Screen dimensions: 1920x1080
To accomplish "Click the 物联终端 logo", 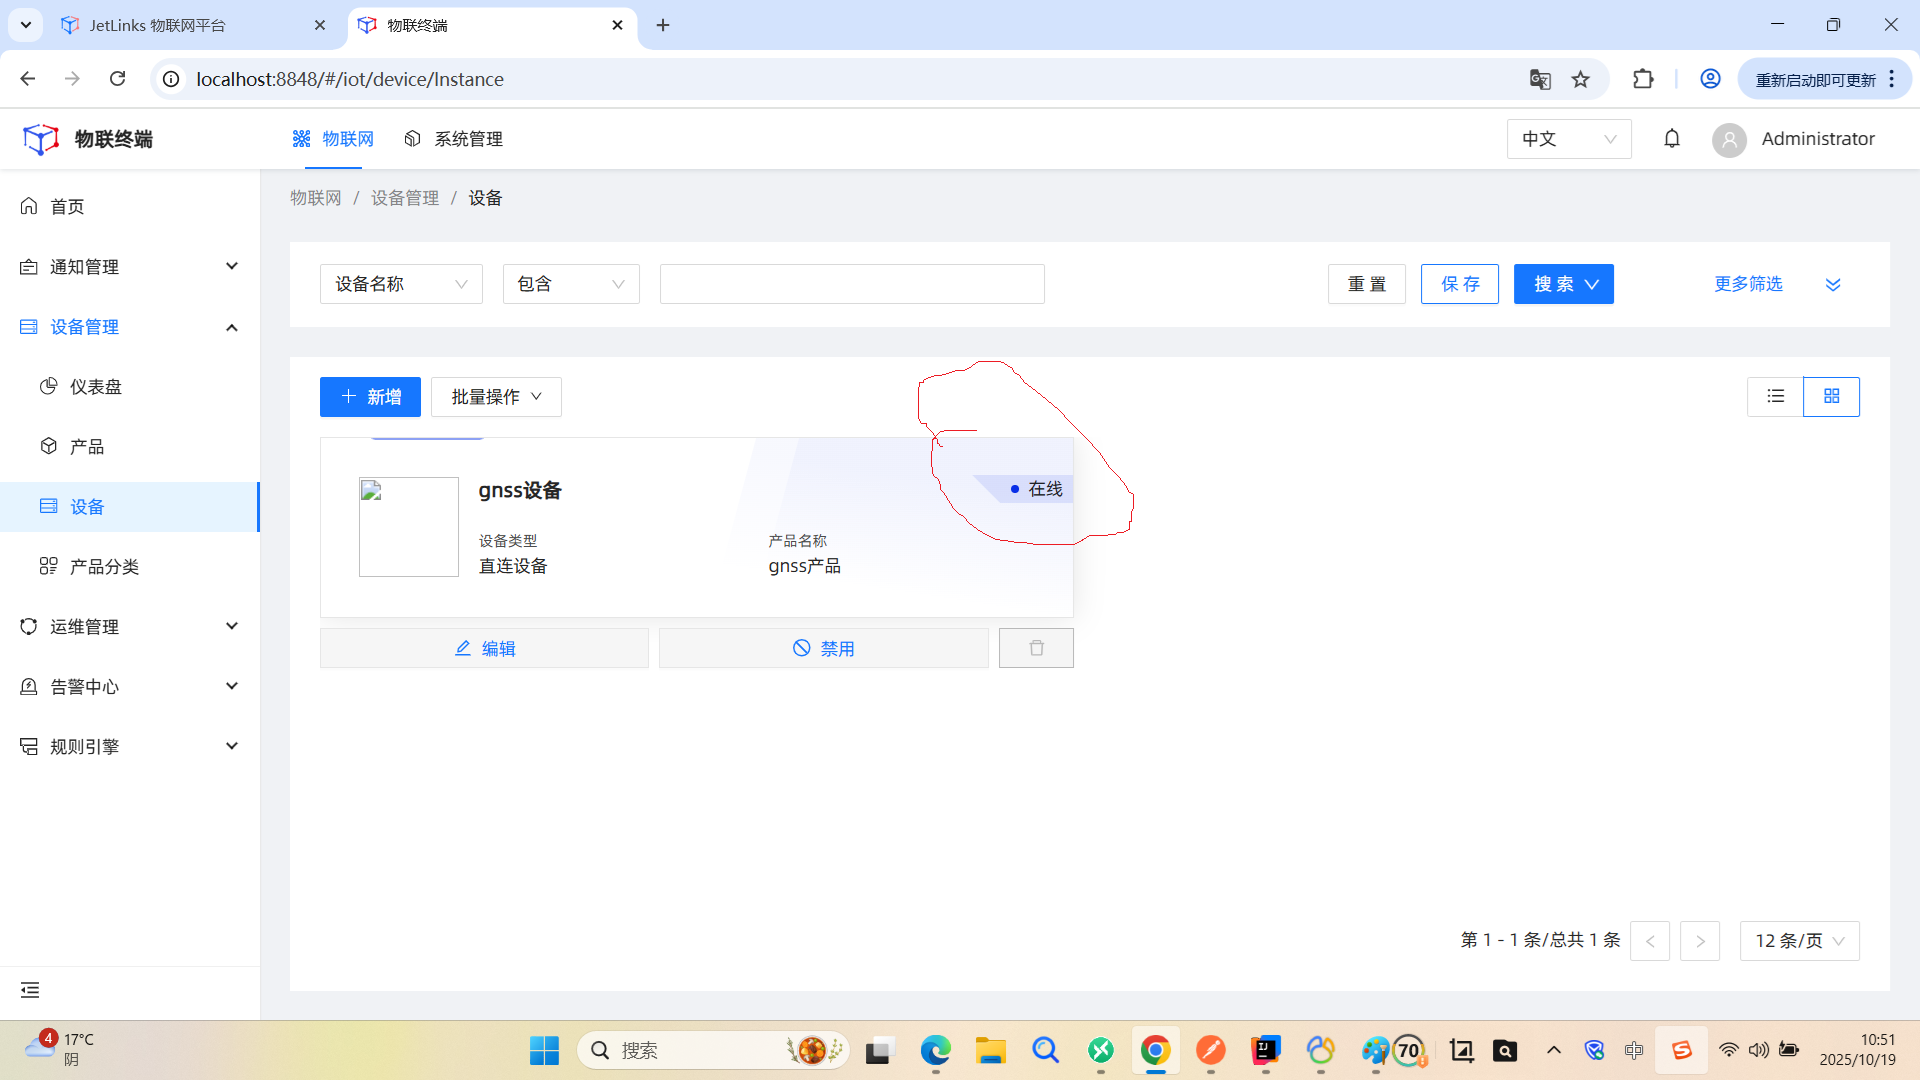I will (x=88, y=139).
